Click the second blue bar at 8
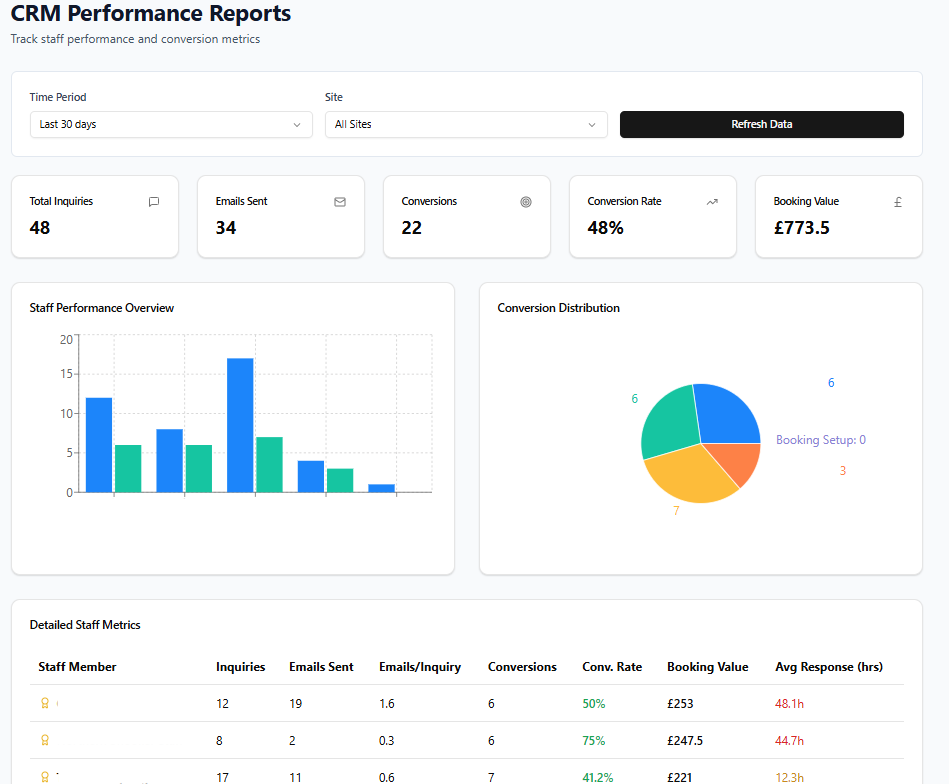The height and width of the screenshot is (784, 949). tap(169, 461)
